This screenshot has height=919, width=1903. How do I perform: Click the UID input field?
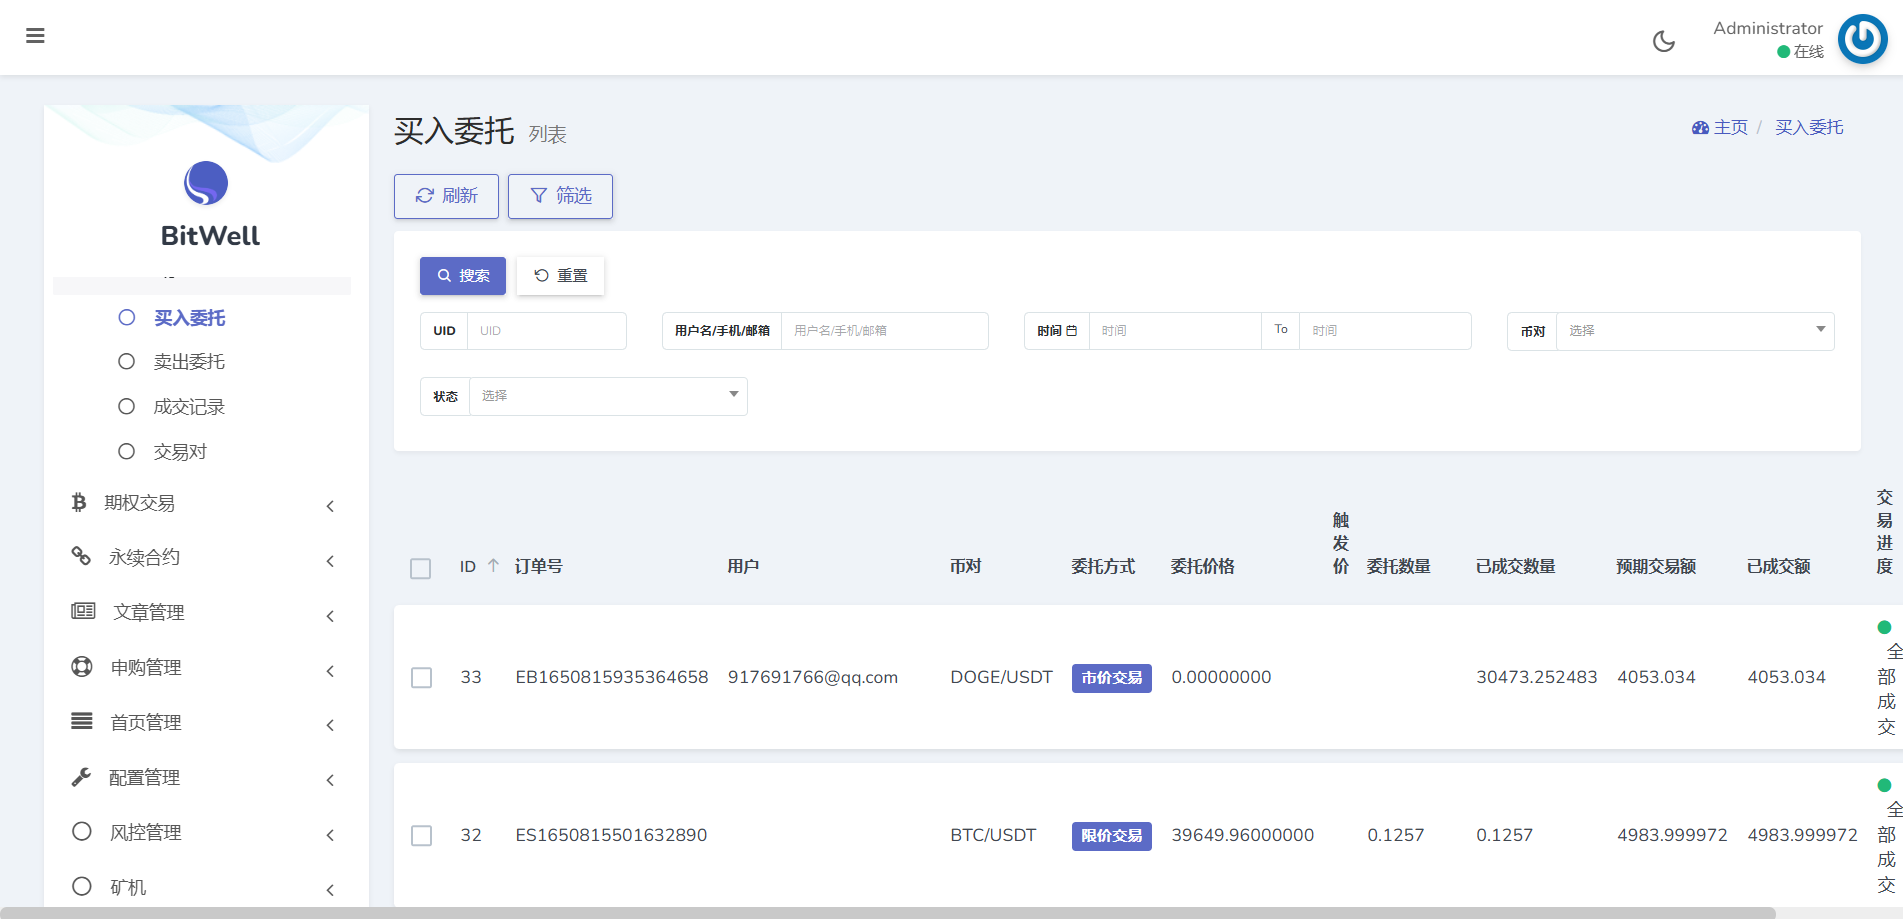click(546, 331)
